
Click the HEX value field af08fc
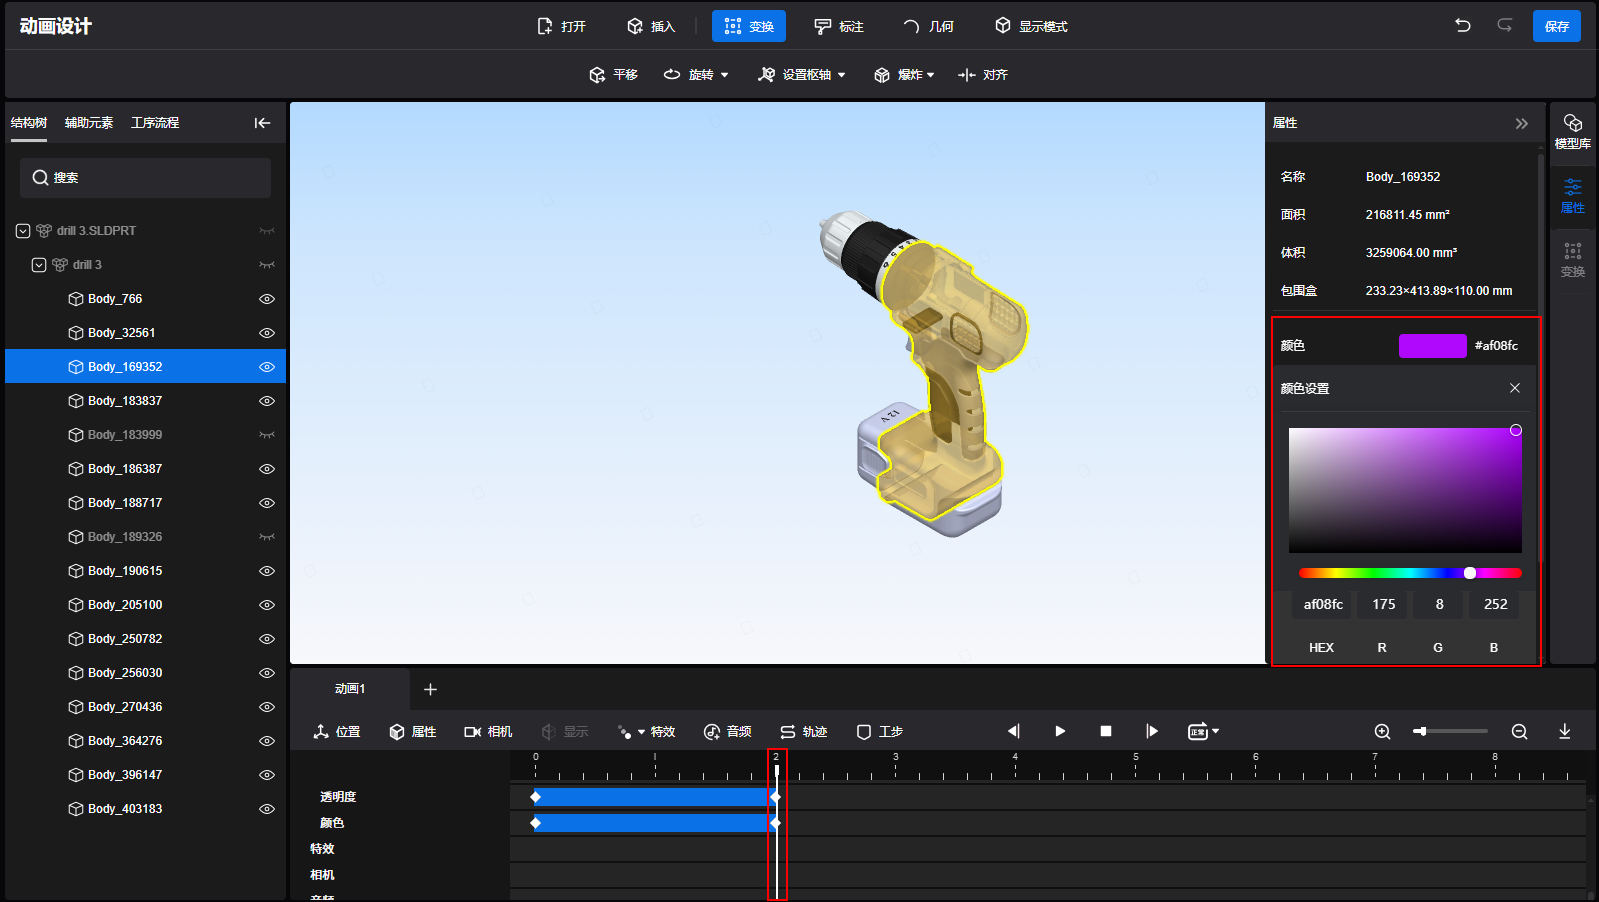1323,604
